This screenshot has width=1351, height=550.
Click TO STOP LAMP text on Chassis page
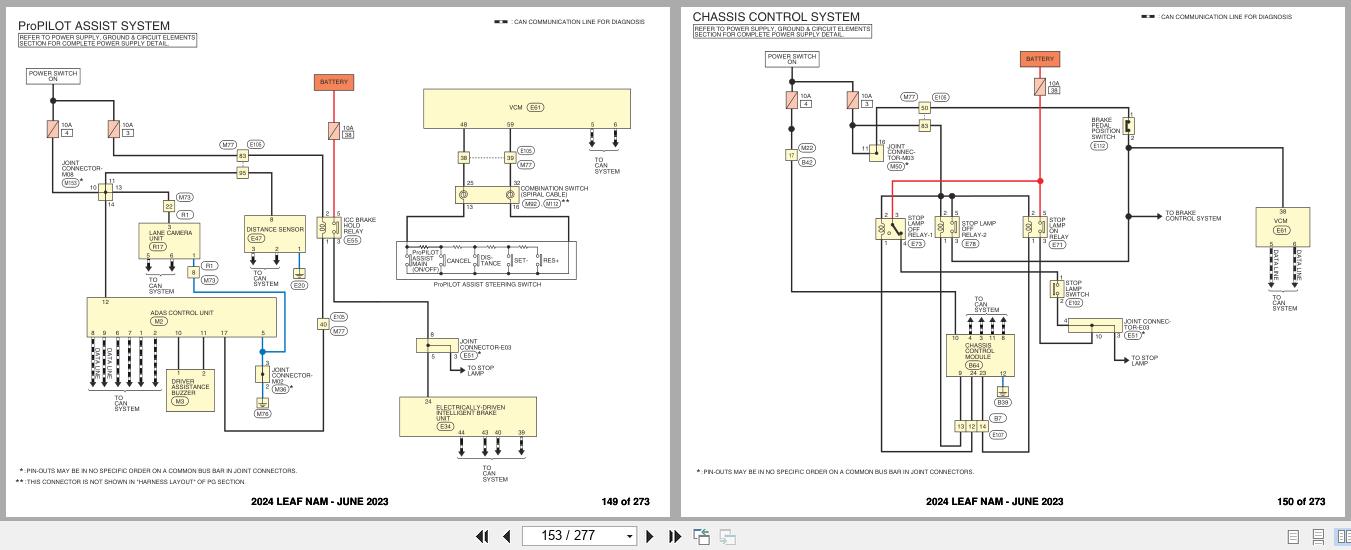pos(1145,360)
